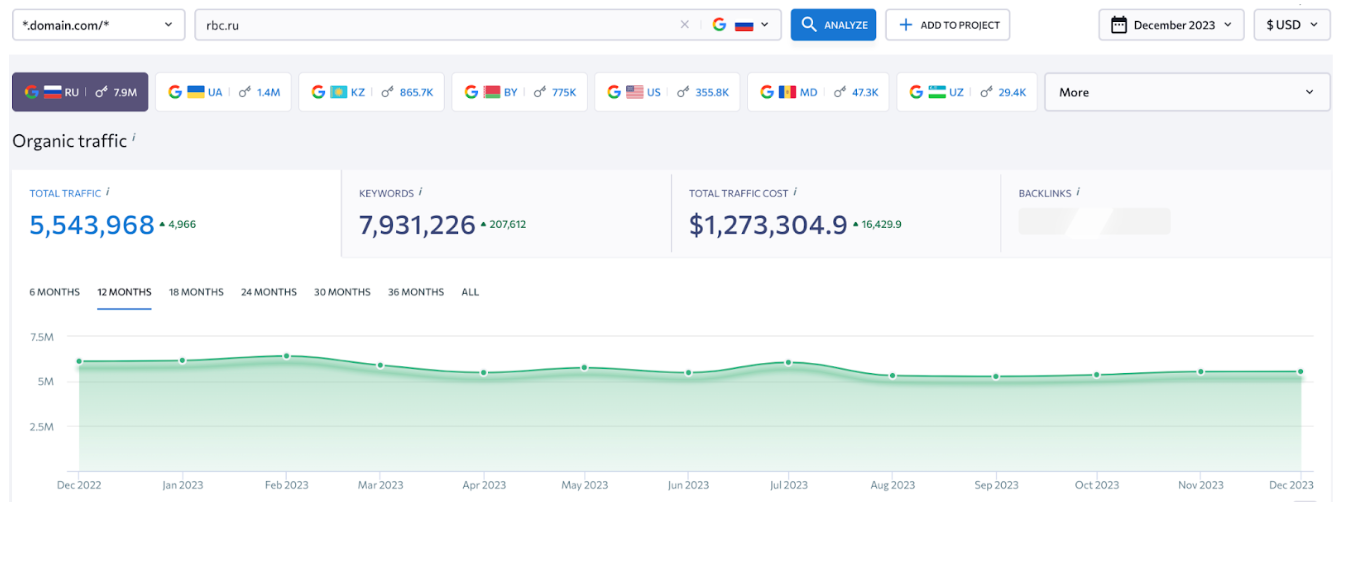Click the calendar icon beside December 2023

click(x=1119, y=25)
